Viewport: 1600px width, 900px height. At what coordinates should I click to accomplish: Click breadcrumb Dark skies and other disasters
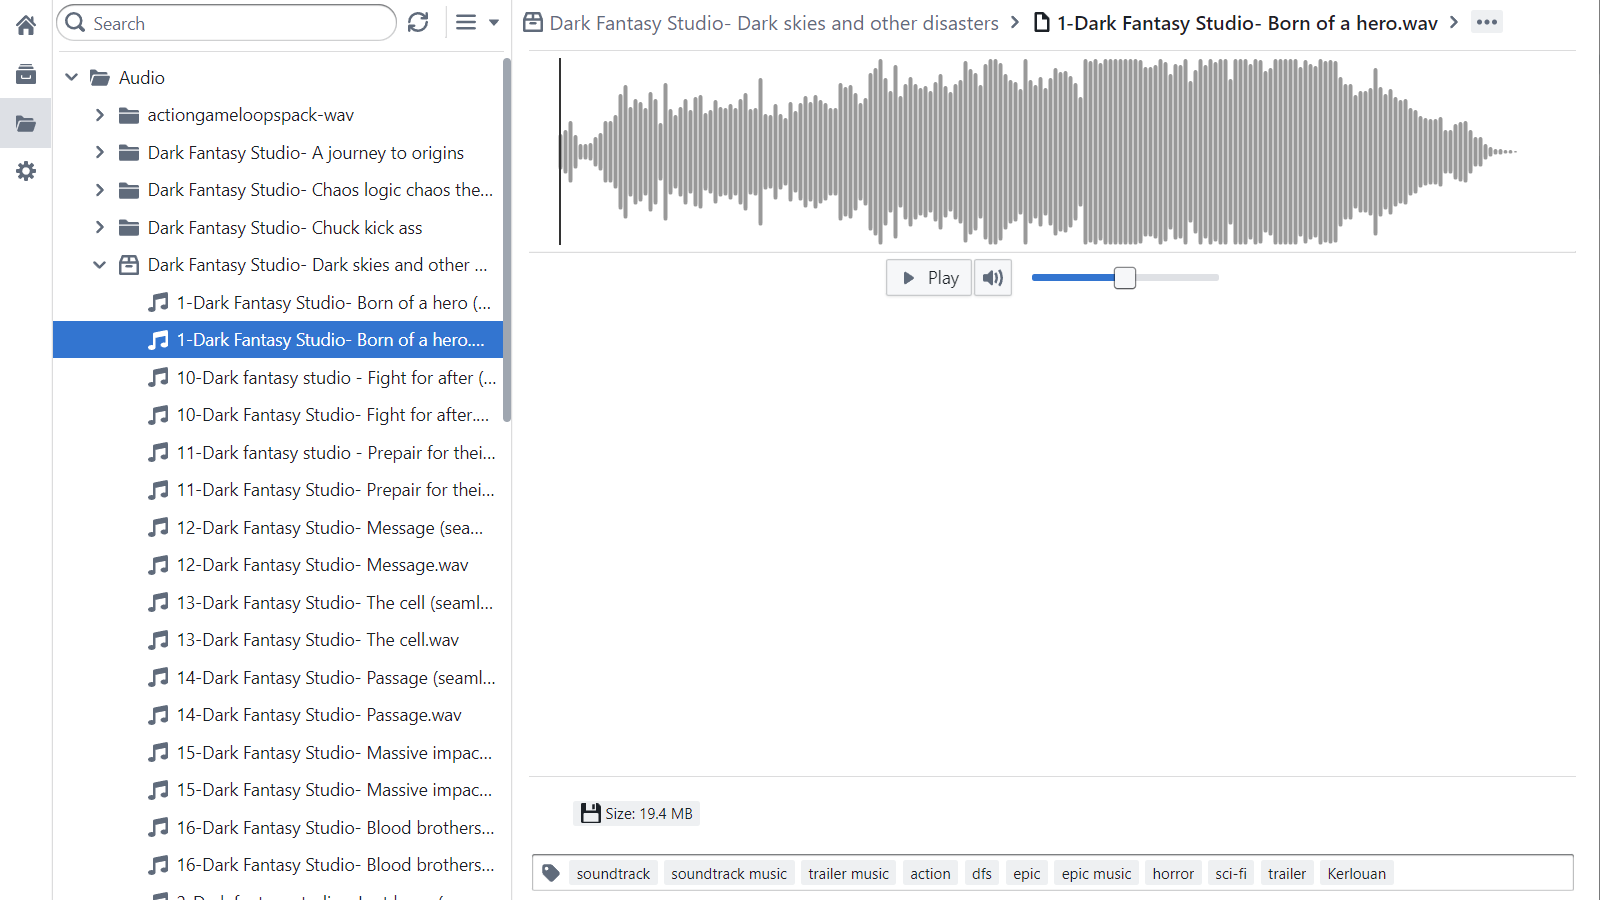pos(774,23)
